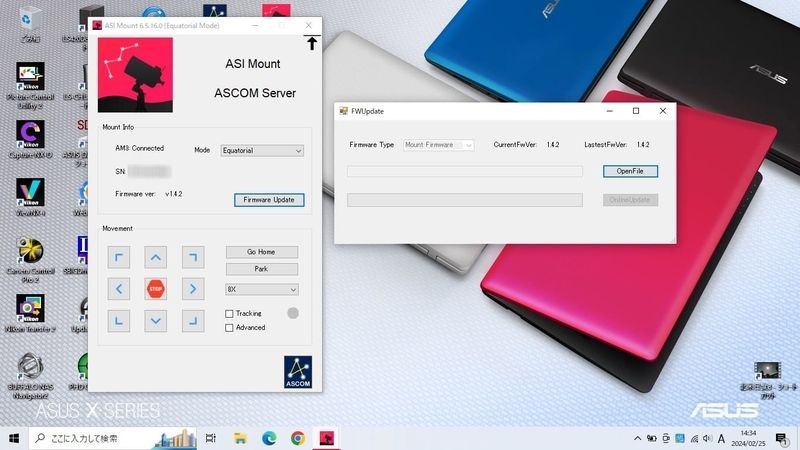Viewport: 800px width, 450px height.
Task: Click the ASCOM logo in ASI Mount window
Action: click(x=298, y=372)
